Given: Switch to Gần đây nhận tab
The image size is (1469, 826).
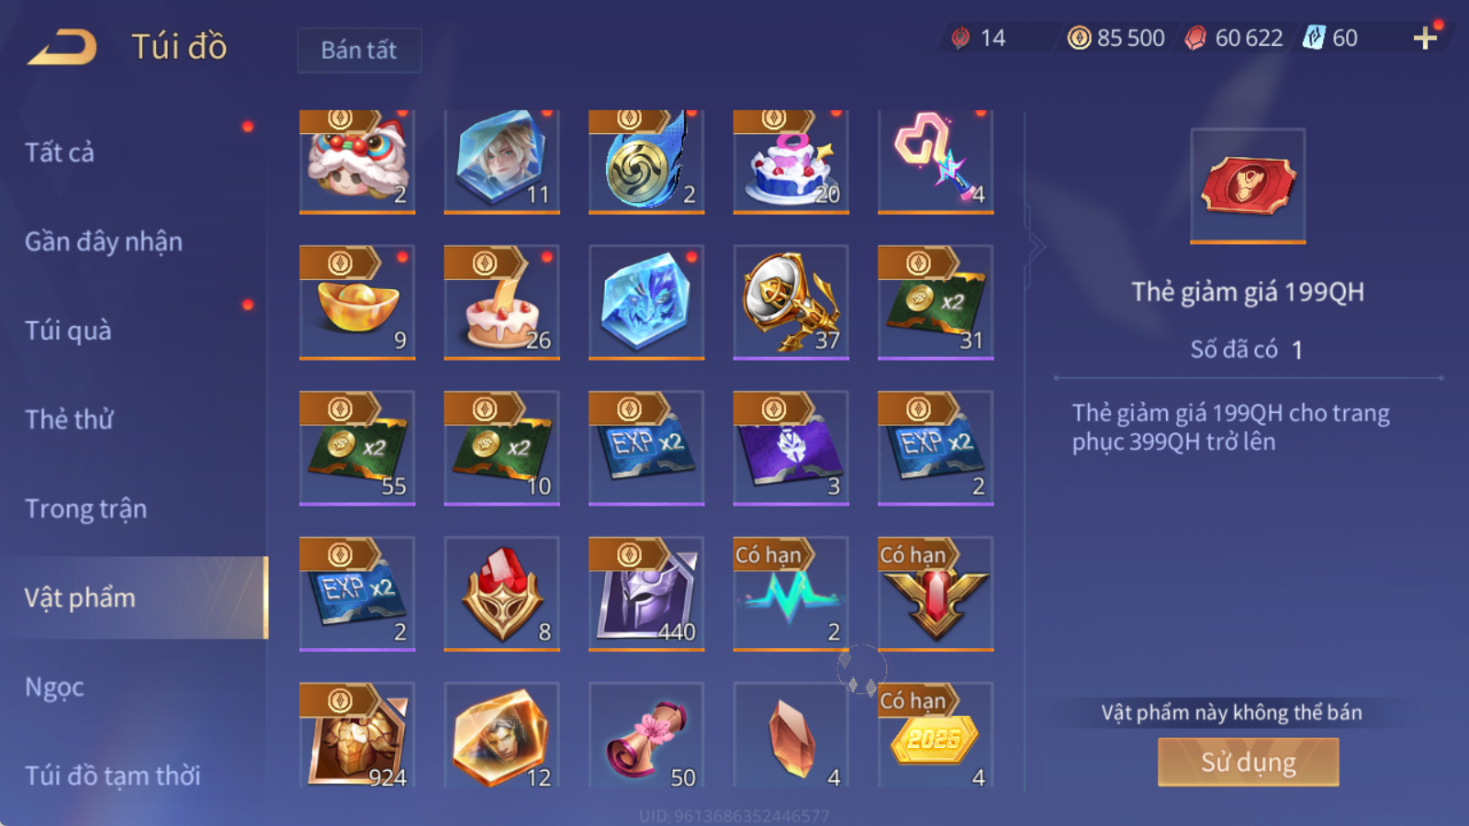Looking at the screenshot, I should [x=104, y=241].
